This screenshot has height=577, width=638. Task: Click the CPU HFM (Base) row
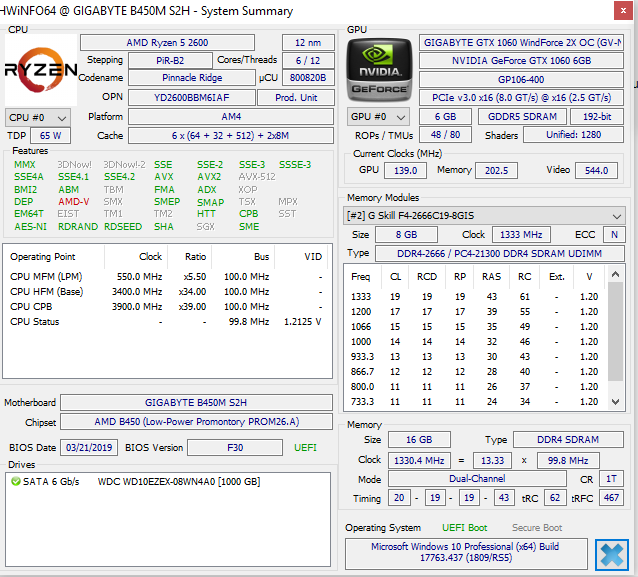167,292
